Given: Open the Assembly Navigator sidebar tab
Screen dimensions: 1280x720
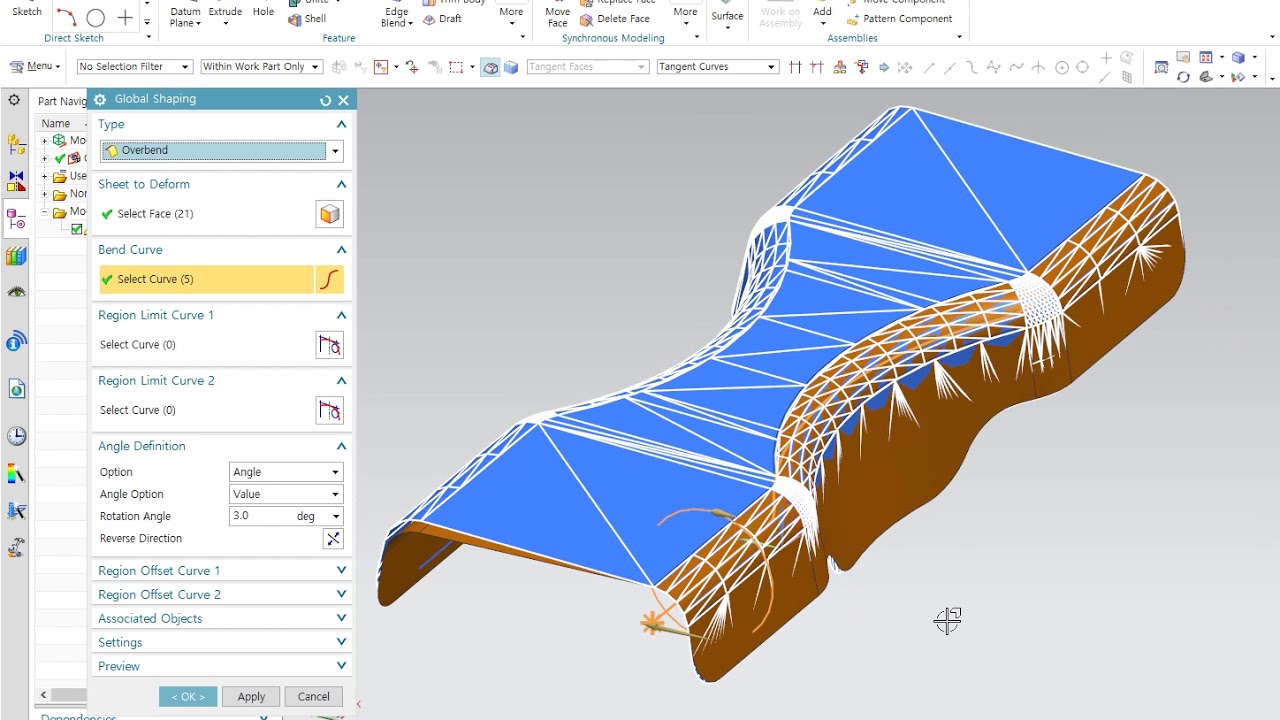Looking at the screenshot, I should [16, 145].
